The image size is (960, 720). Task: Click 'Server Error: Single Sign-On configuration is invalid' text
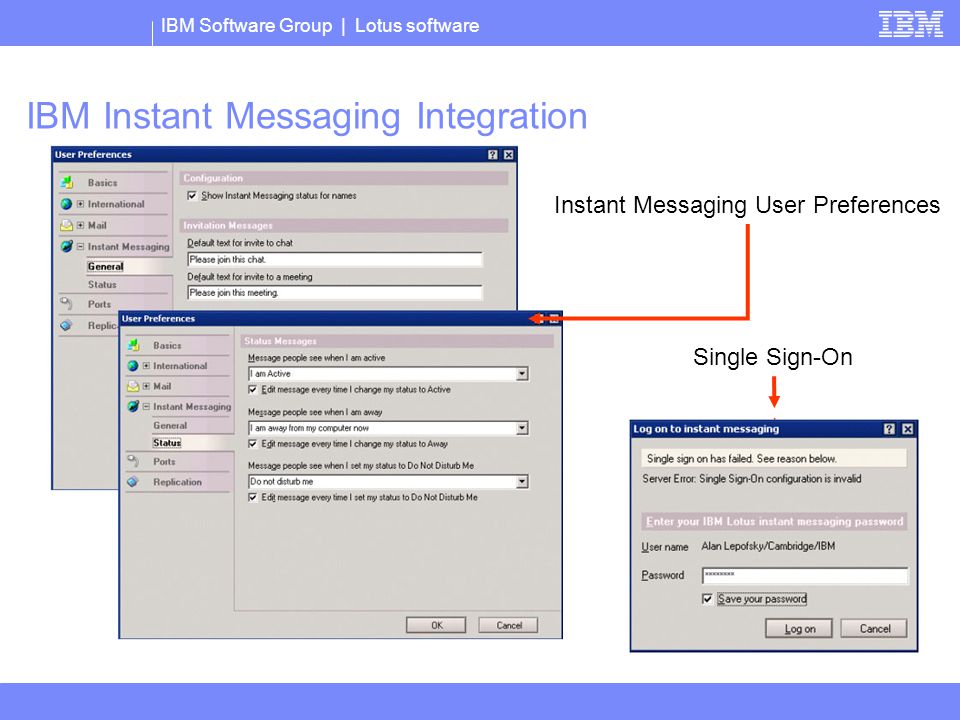(x=752, y=479)
